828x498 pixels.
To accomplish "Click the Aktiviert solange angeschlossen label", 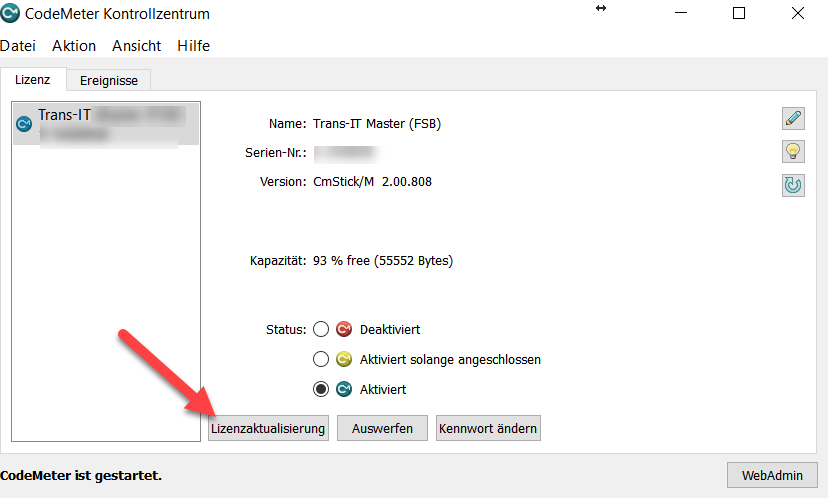I will click(450, 360).
